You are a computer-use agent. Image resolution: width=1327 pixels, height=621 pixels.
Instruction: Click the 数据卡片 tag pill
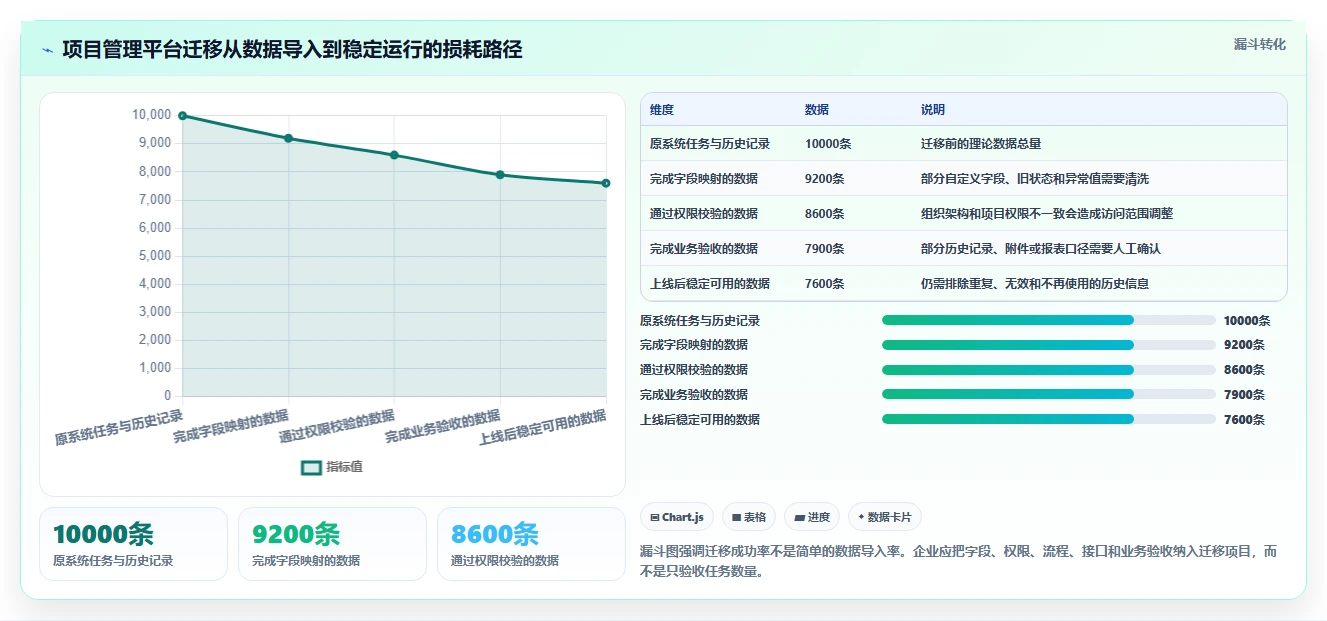pos(885,517)
